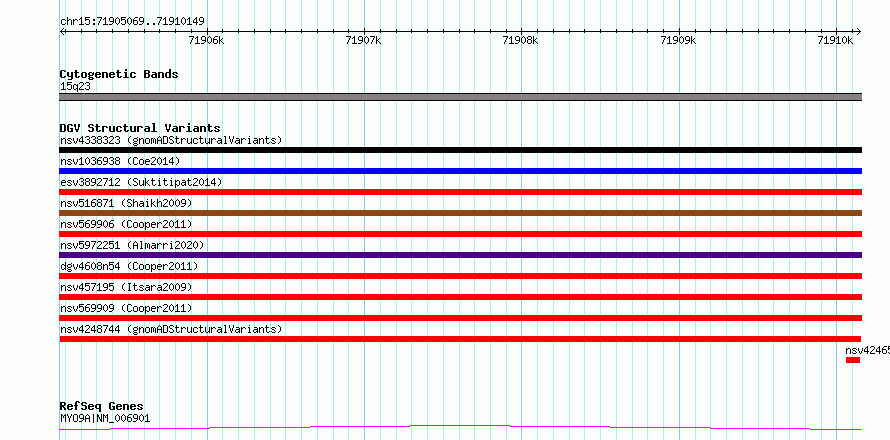This screenshot has height=440, width=890.
Task: Open variant label nsv516871 (Shaikh2009)
Action: coord(126,203)
